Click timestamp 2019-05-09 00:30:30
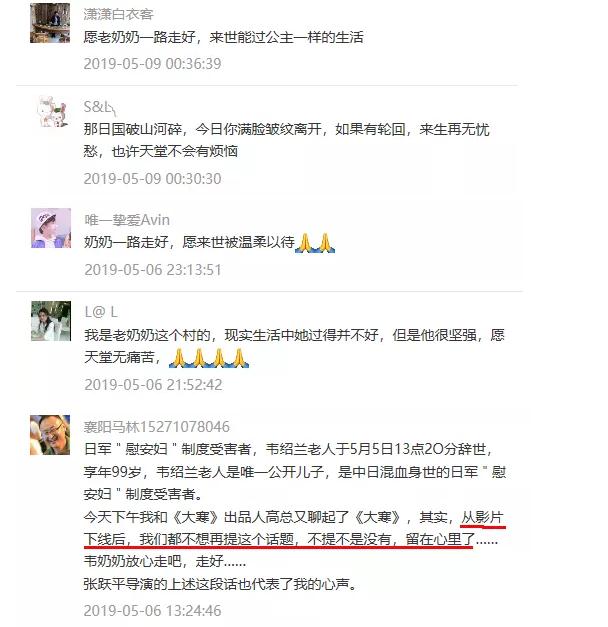The height and width of the screenshot is (627, 608). pyautogui.click(x=152, y=179)
